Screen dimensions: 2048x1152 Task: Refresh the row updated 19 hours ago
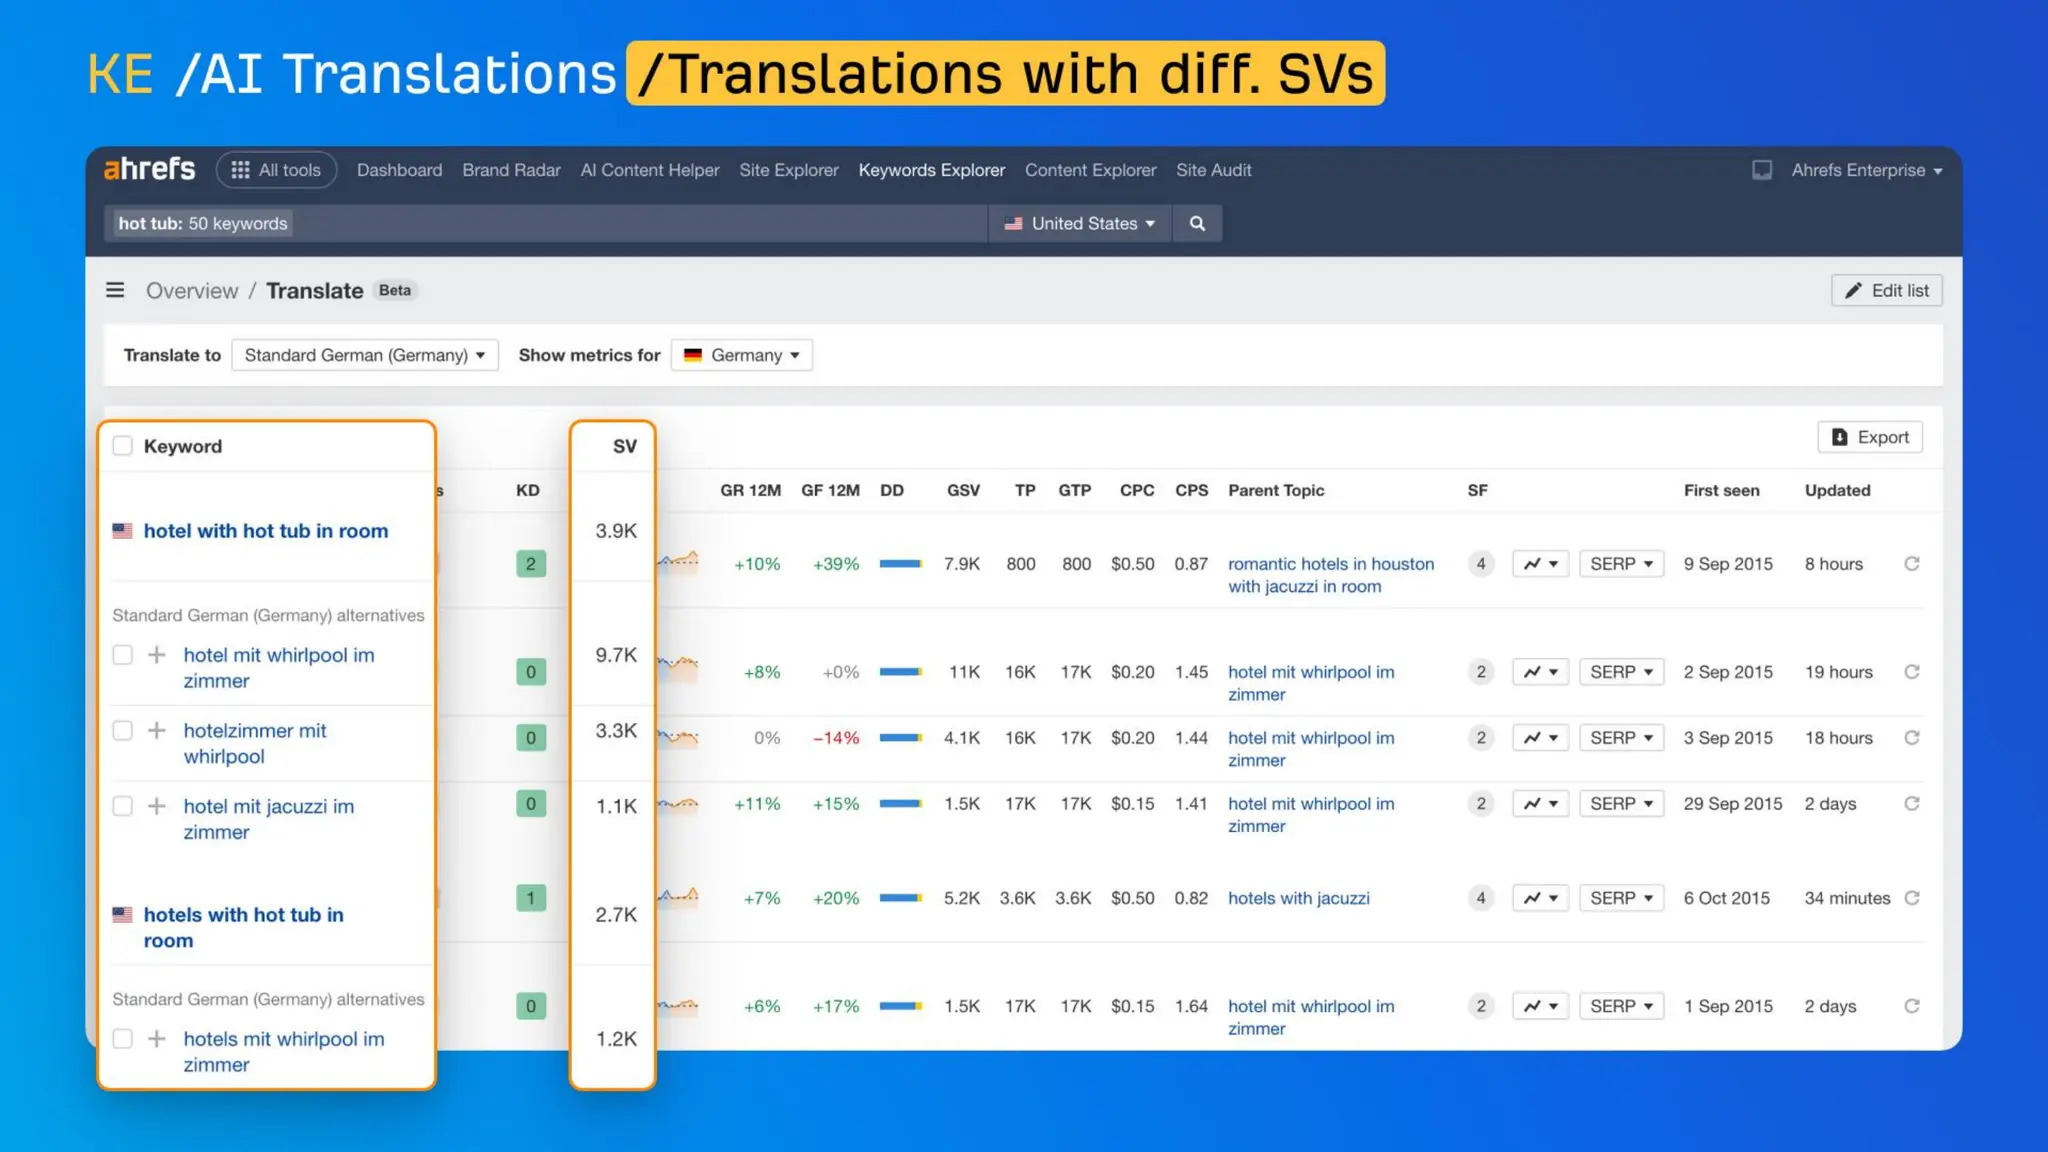pyautogui.click(x=1912, y=672)
